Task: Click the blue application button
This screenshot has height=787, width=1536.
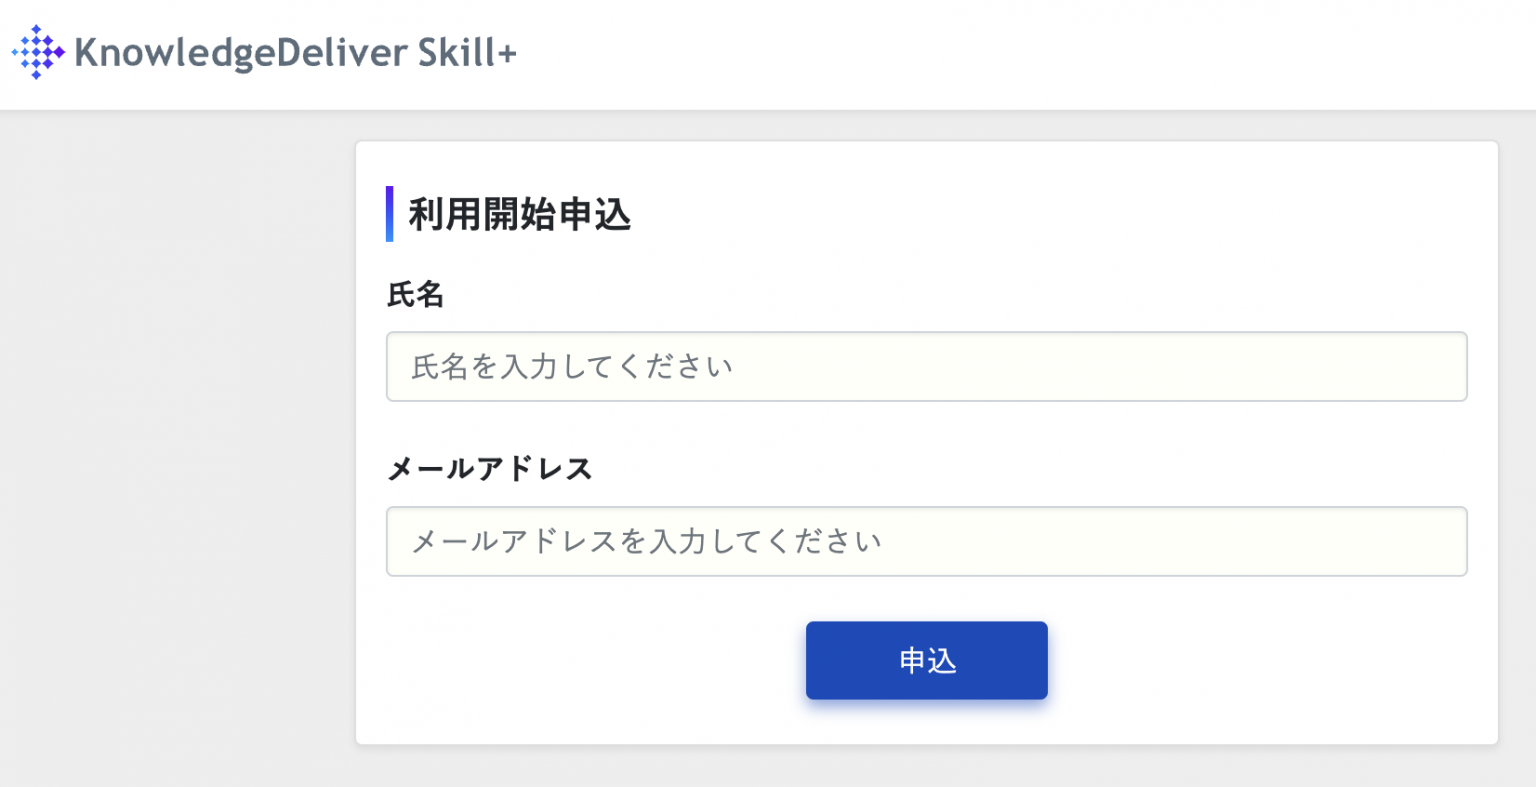Action: point(926,660)
